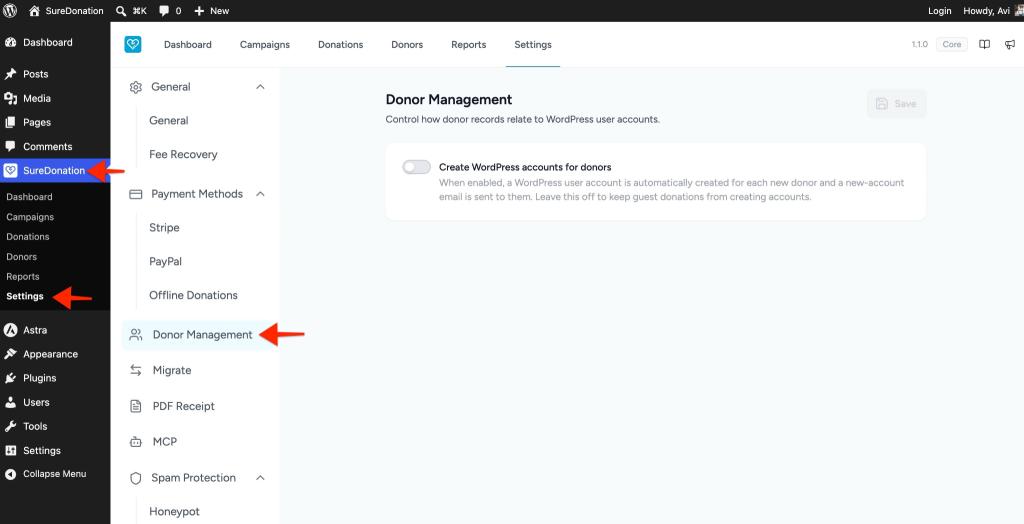Click the search magnifier icon in admin bar
Screen dimensions: 1024x524
click(121, 10)
